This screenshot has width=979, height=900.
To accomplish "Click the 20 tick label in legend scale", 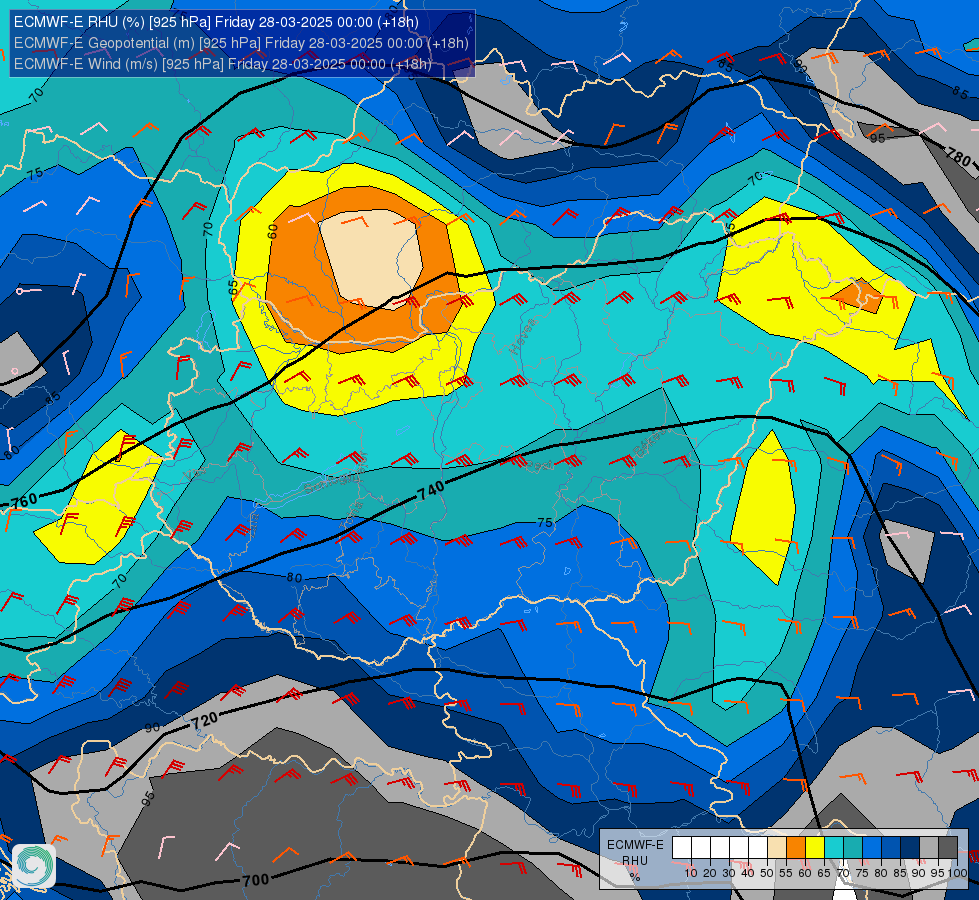I will (x=710, y=874).
